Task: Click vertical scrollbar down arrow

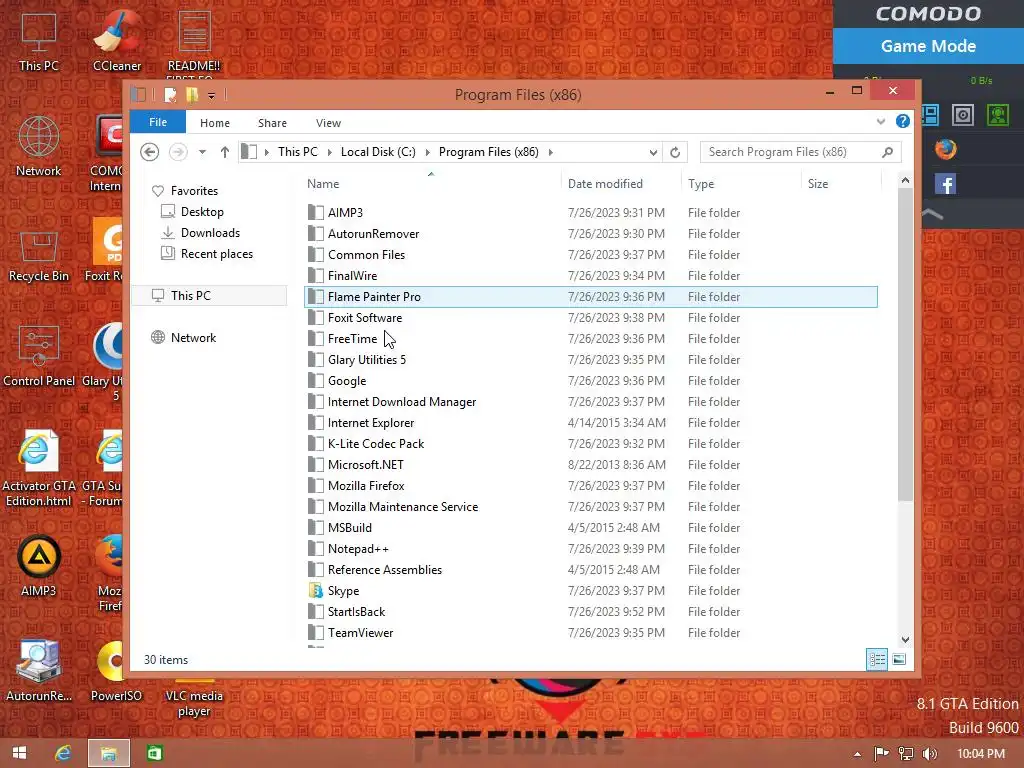Action: point(904,639)
